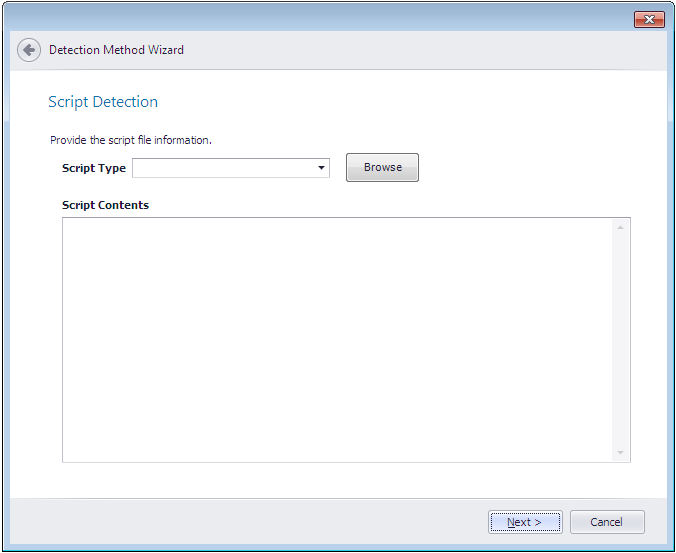The width and height of the screenshot is (676, 553).
Task: Click the "Script Contents" label
Action: pos(105,205)
